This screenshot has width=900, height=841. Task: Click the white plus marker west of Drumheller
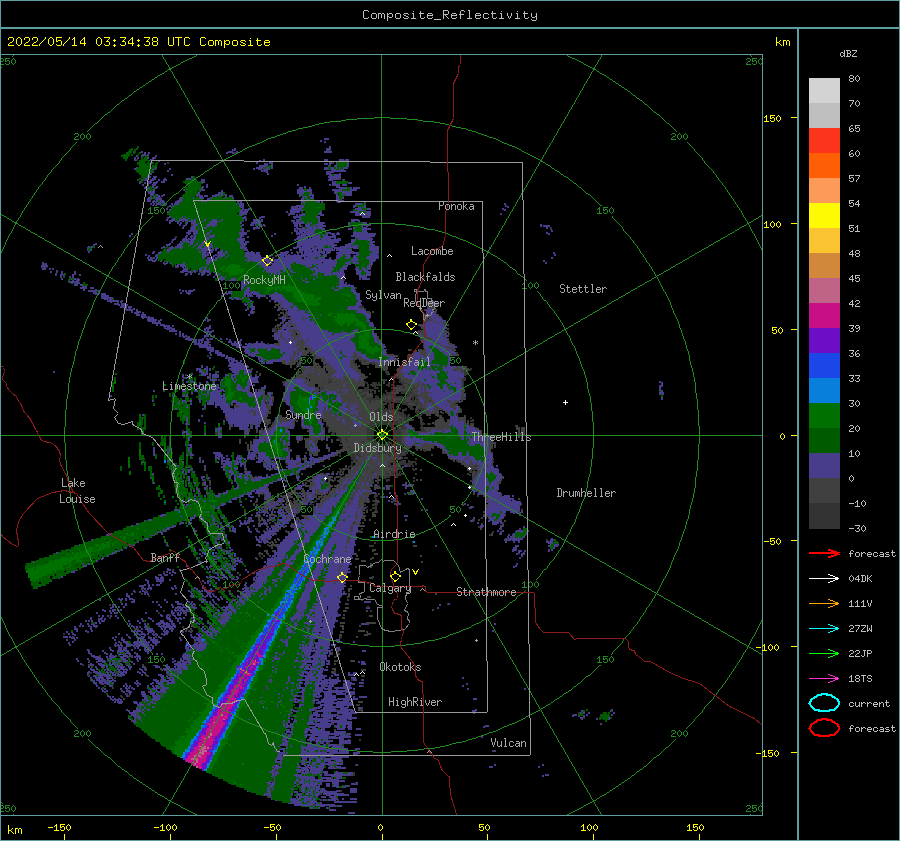565,402
